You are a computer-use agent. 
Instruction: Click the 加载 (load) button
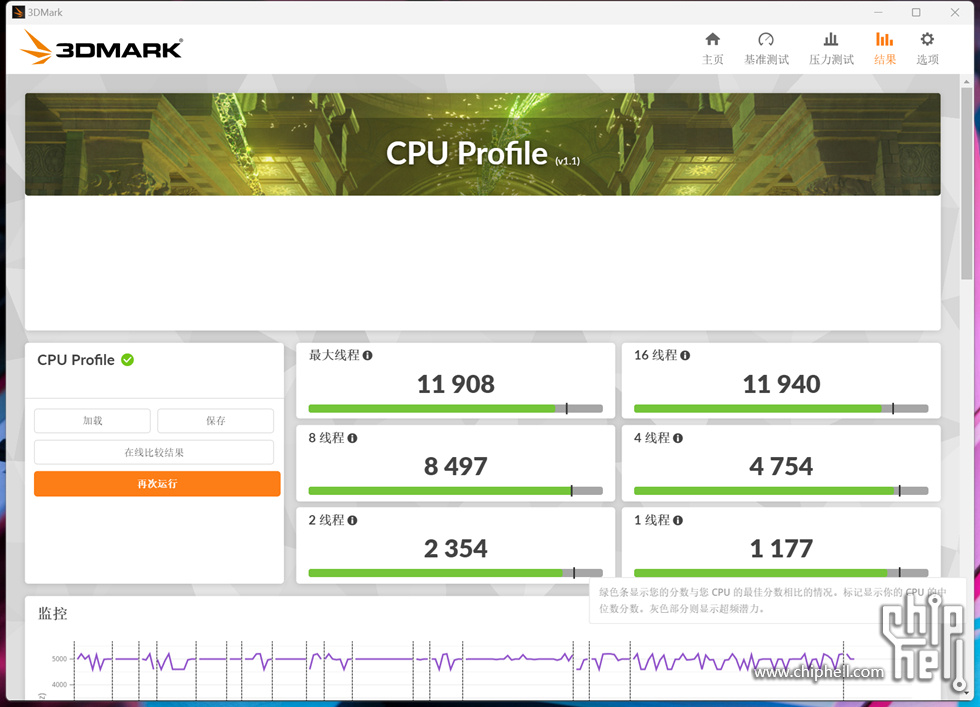(x=92, y=421)
